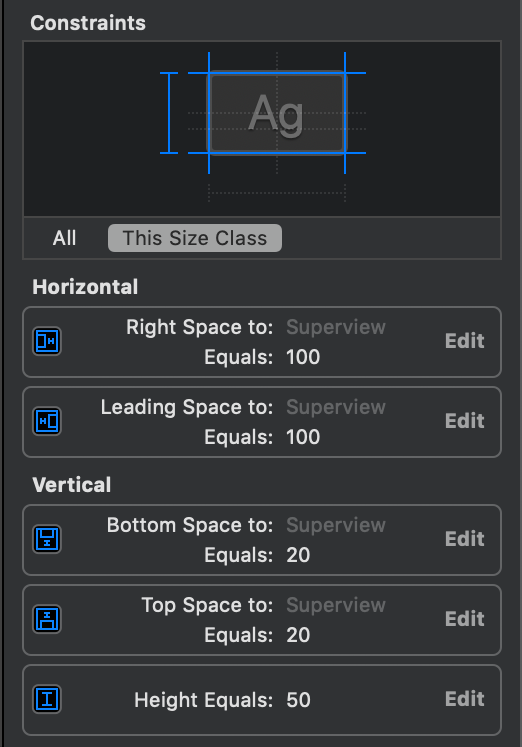Click the Ag label preview box

(277, 113)
